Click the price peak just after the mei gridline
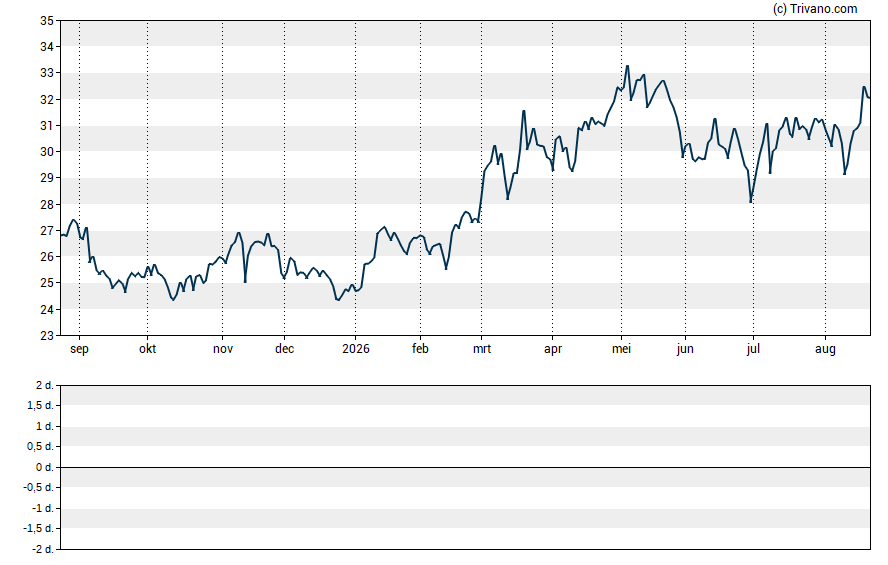888x565 pixels. [x=627, y=66]
